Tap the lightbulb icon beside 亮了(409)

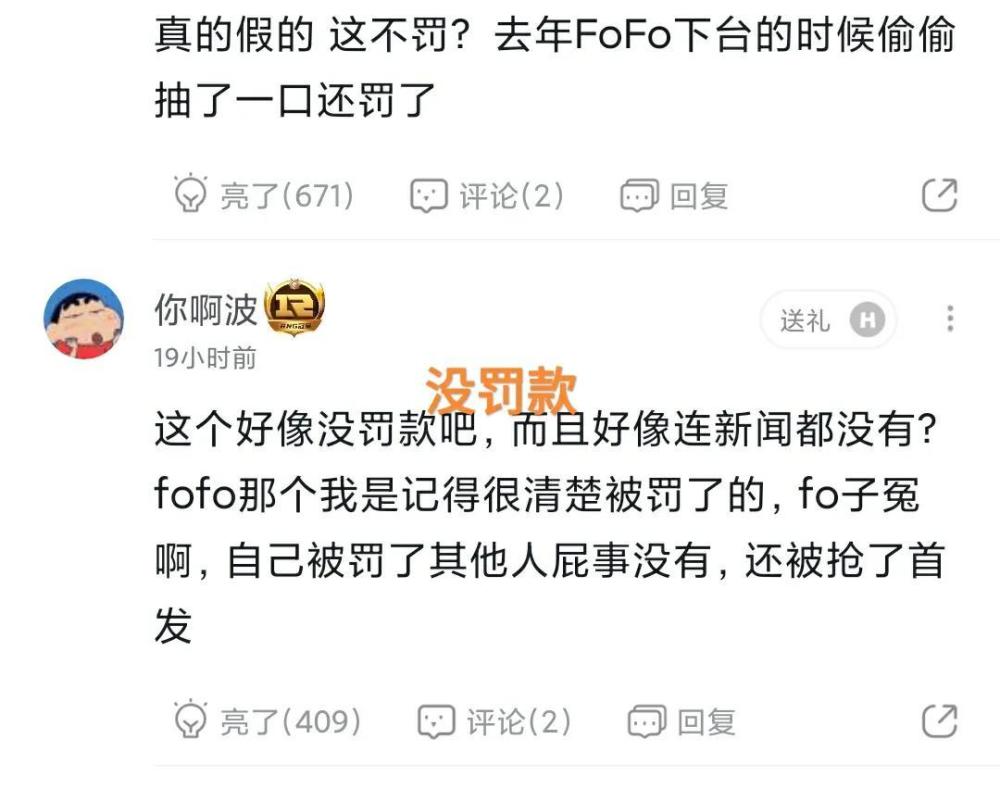(190, 719)
